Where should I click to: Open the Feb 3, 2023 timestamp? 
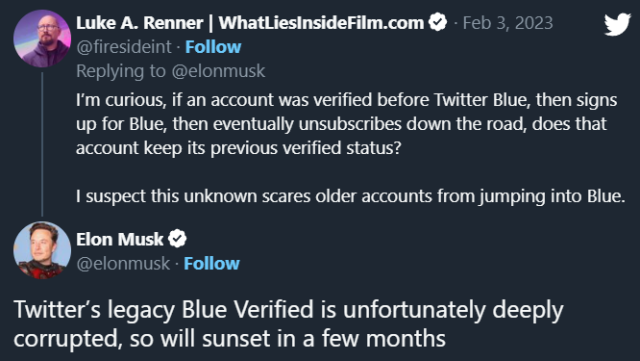click(508, 23)
